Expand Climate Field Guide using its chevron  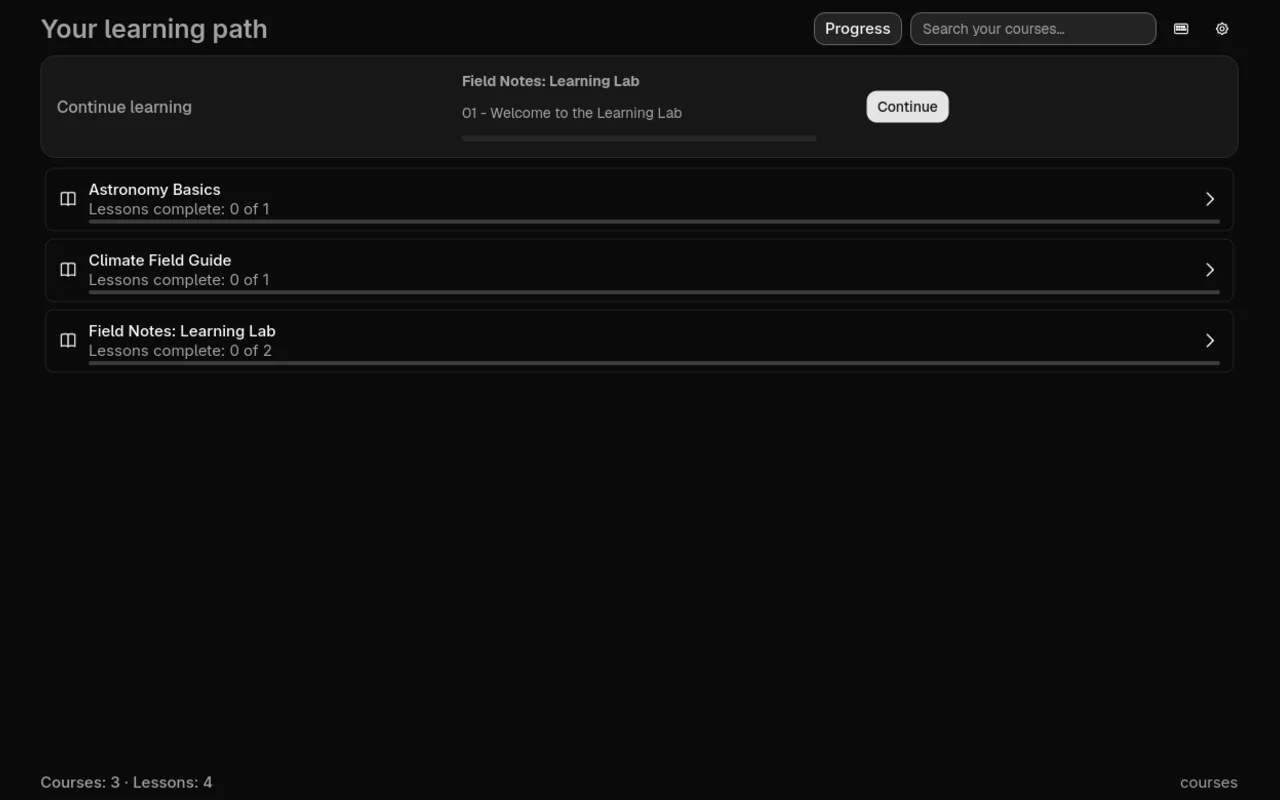pos(1210,270)
